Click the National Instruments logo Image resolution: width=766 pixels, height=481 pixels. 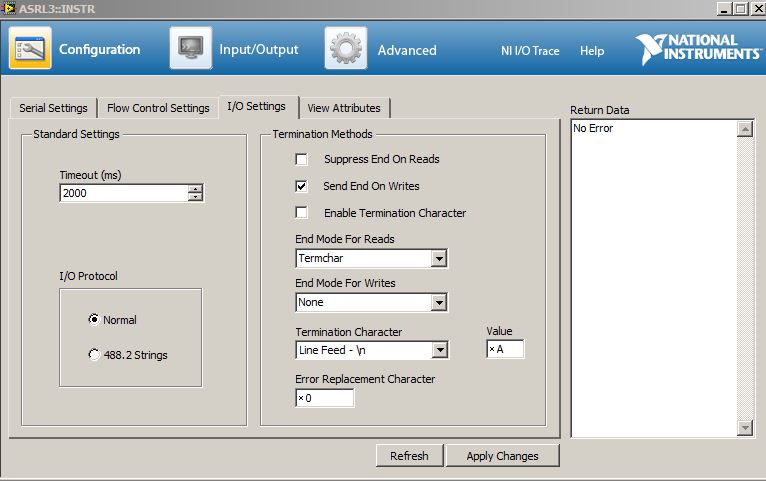click(698, 49)
